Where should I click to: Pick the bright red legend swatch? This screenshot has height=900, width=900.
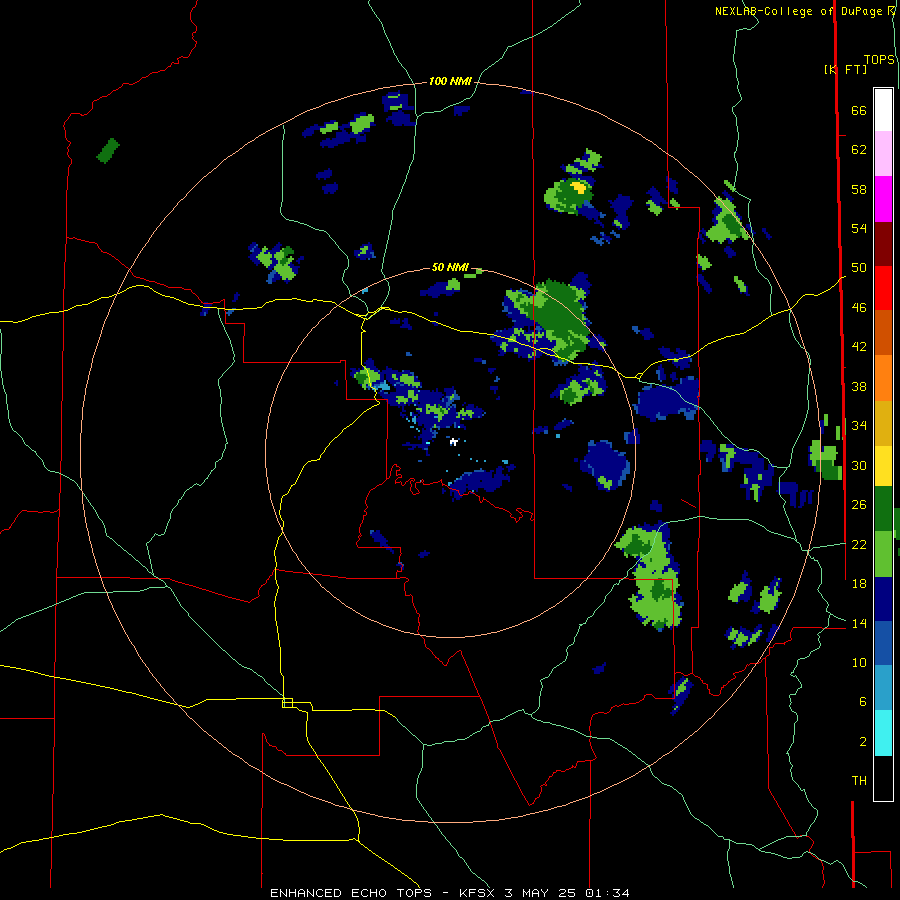[x=883, y=288]
